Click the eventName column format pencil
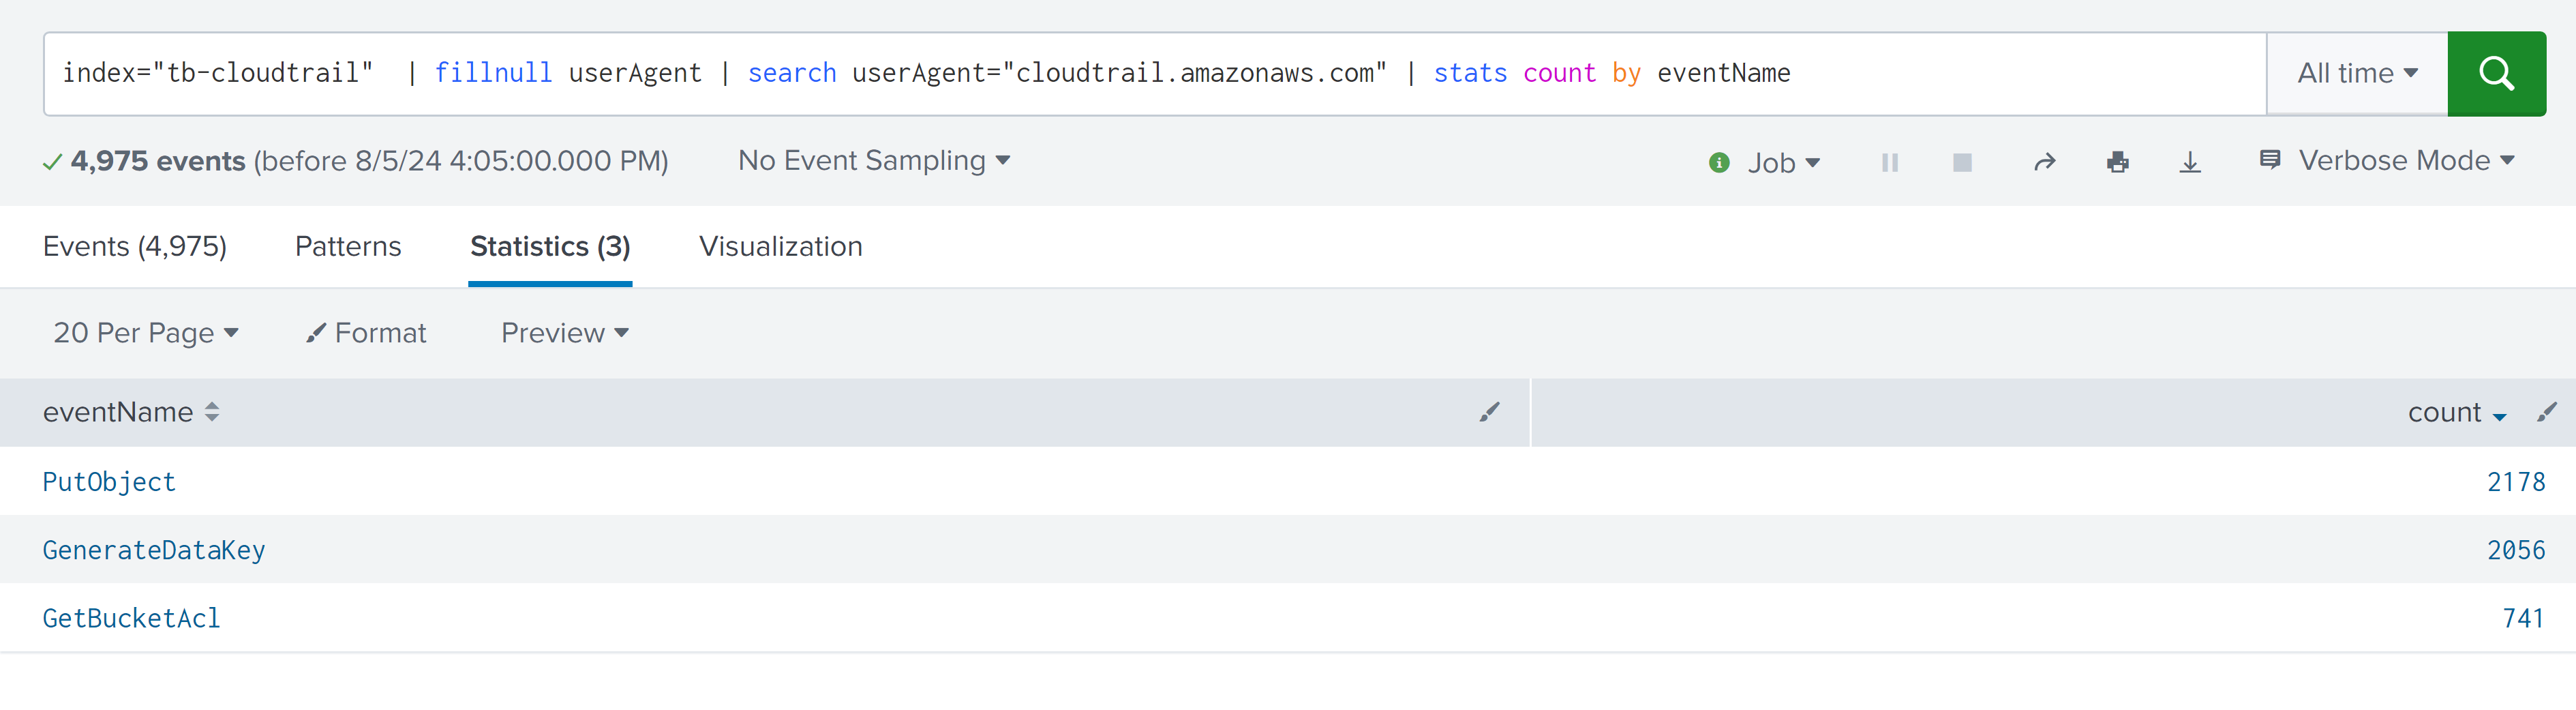 pyautogui.click(x=1489, y=412)
